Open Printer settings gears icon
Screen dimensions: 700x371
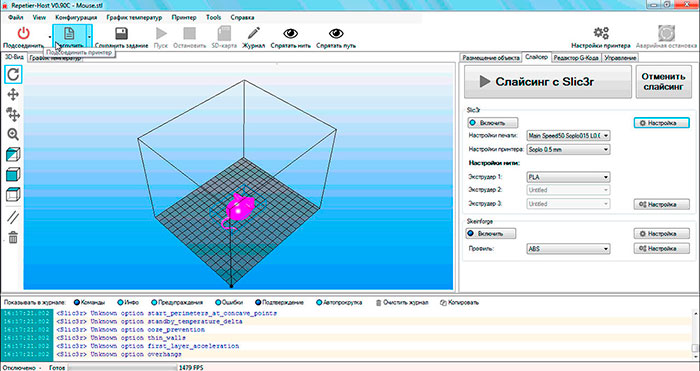point(601,33)
